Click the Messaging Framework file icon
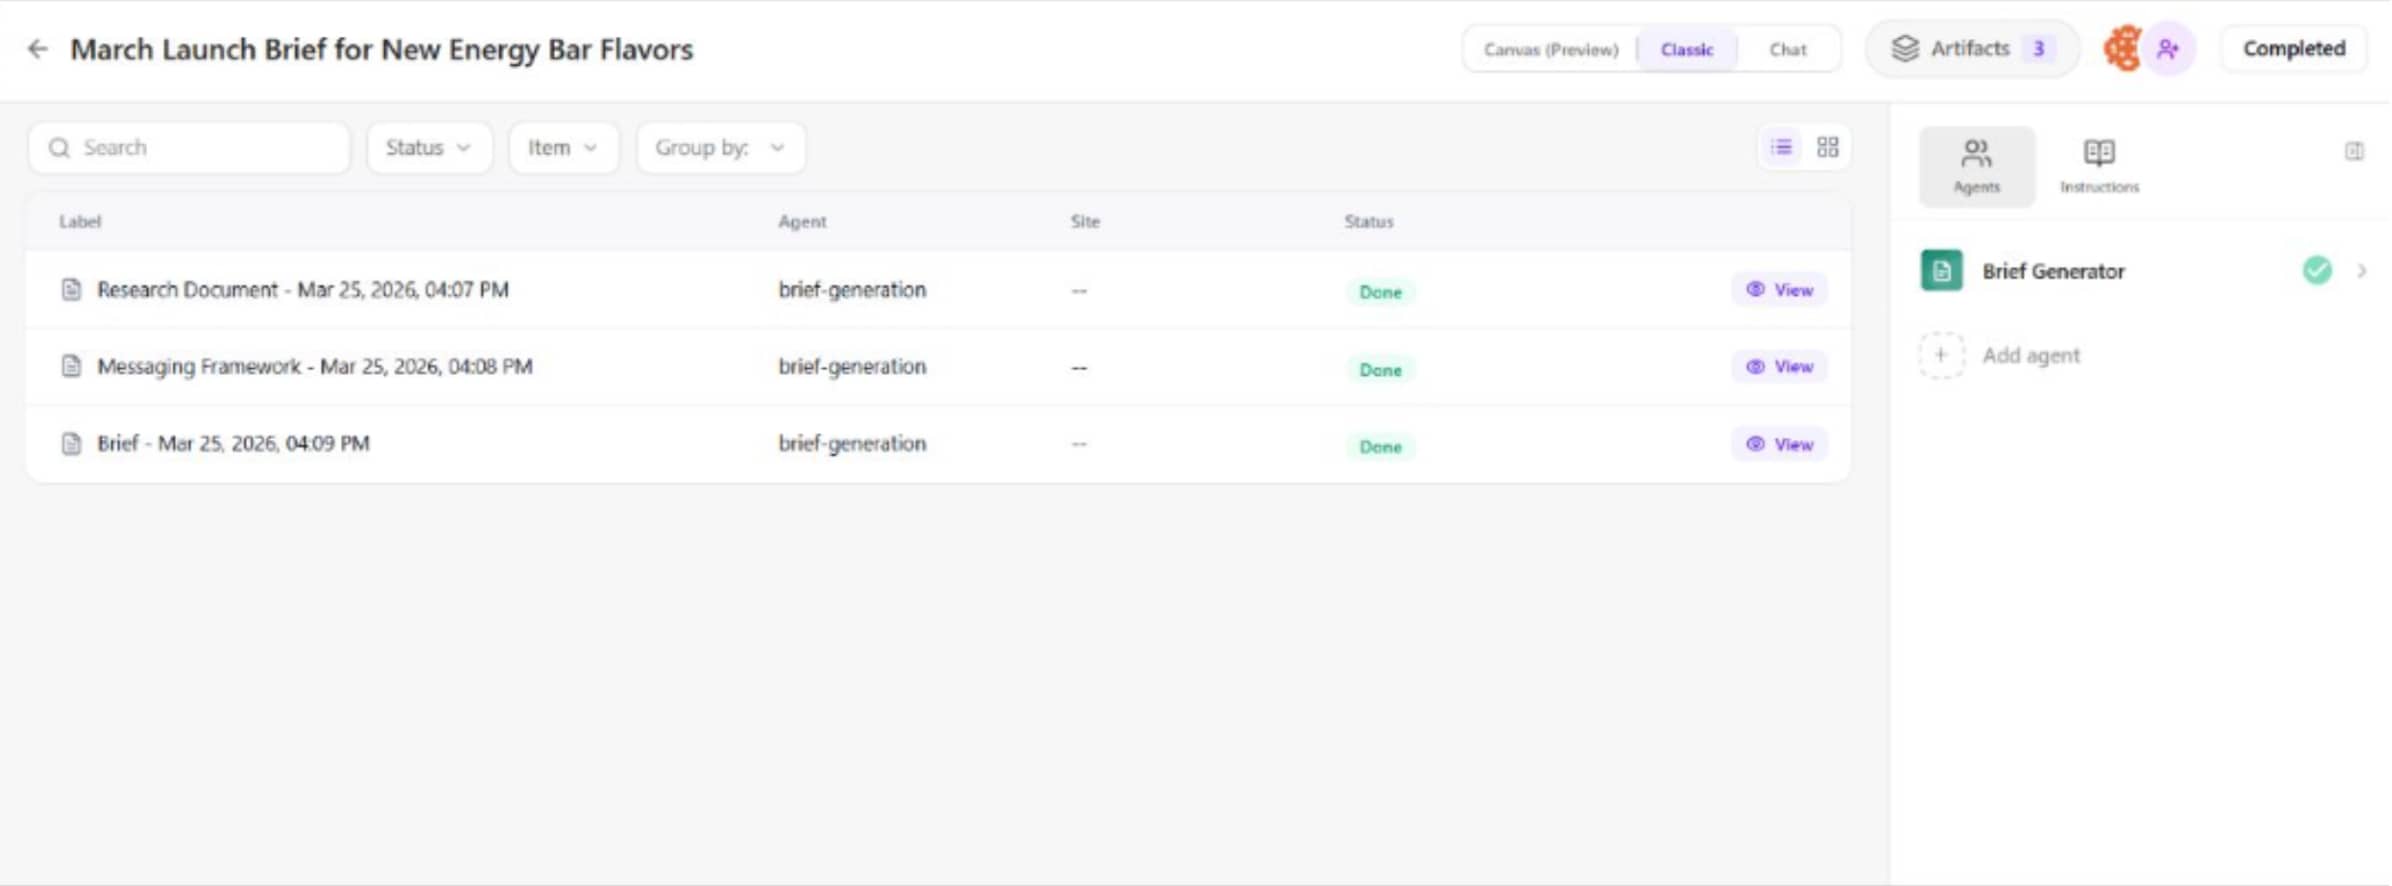The image size is (2392, 886). point(71,366)
